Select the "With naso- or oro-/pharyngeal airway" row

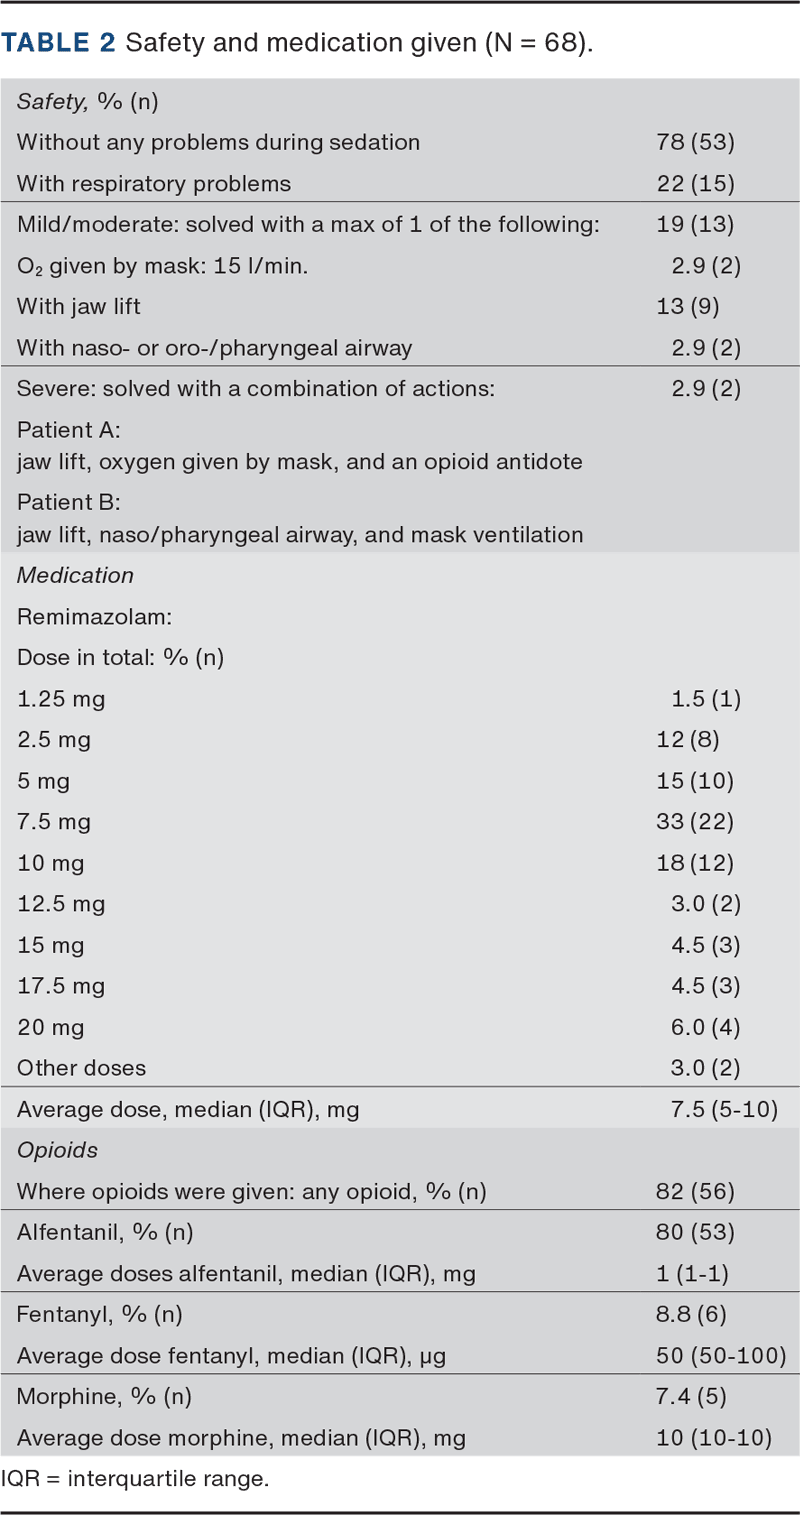pos(214,347)
